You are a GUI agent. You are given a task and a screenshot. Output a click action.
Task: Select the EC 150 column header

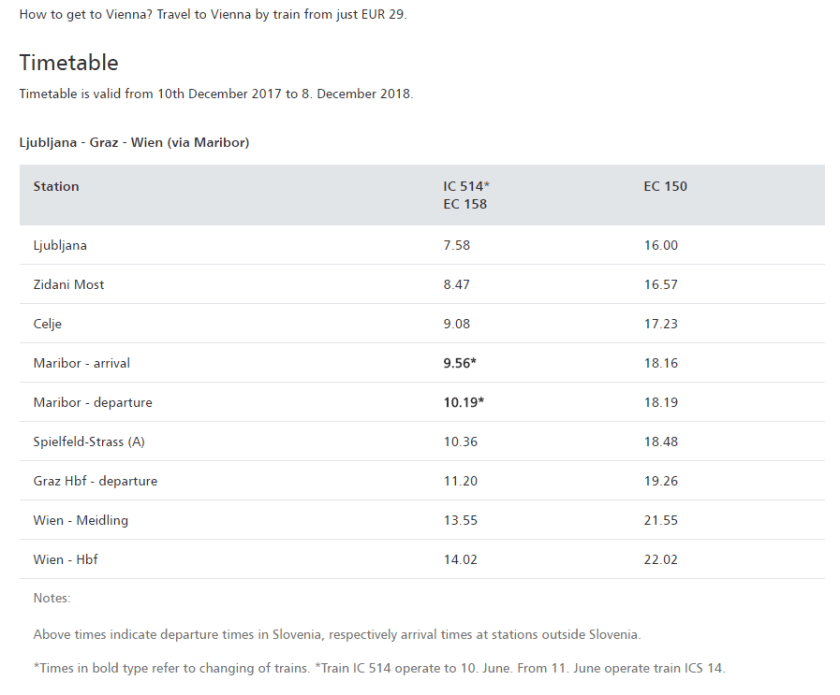tap(665, 186)
